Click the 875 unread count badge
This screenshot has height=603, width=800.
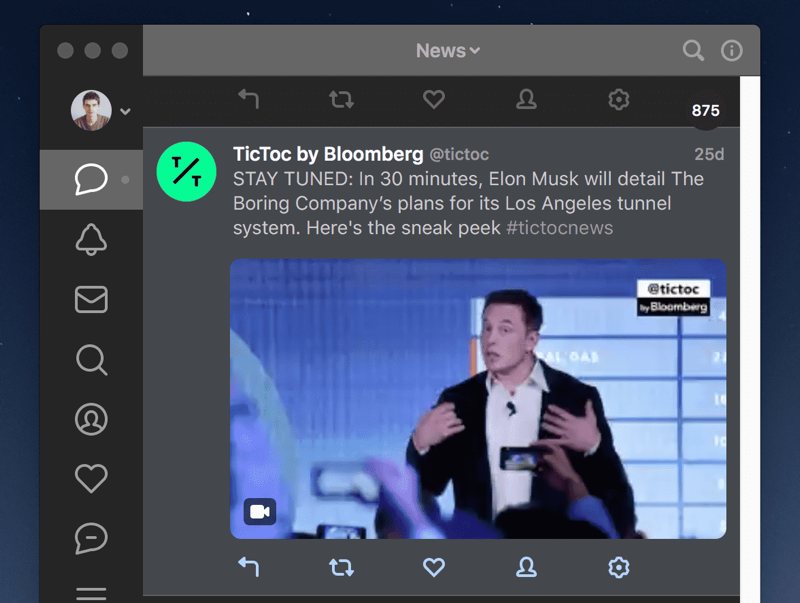pos(706,110)
